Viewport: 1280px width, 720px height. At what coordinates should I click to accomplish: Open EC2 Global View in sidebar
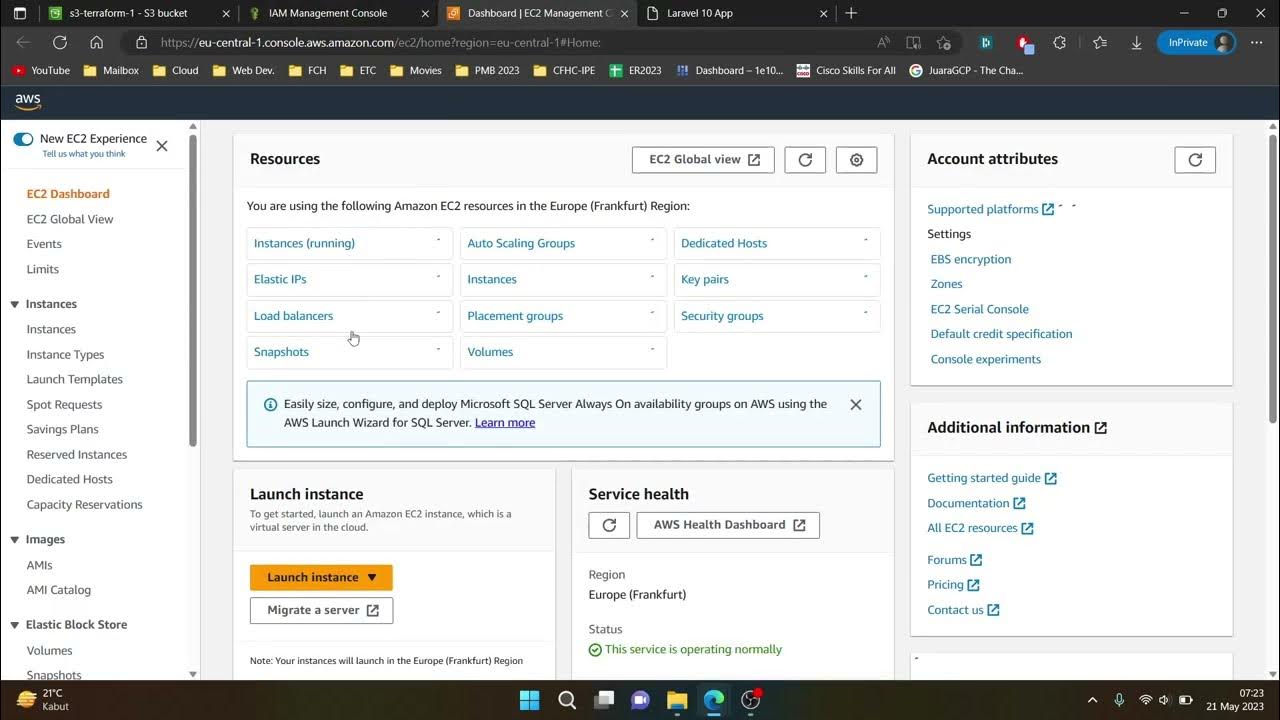[x=70, y=219]
